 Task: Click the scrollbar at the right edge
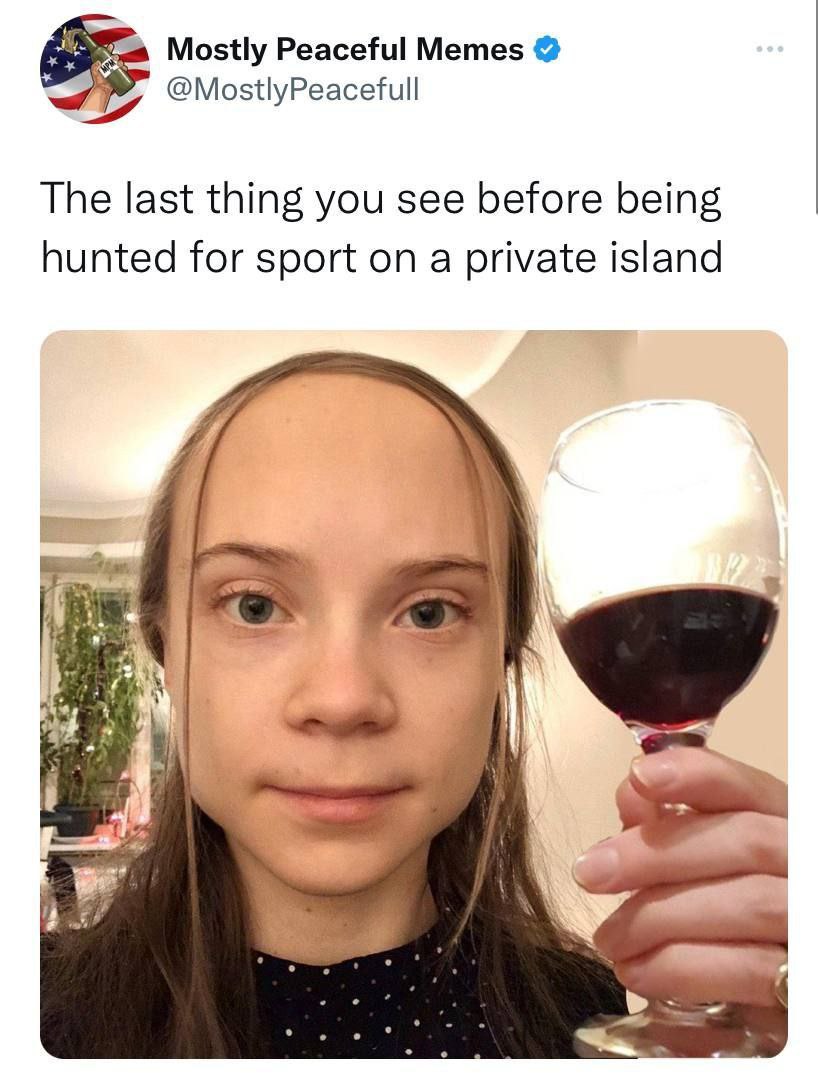tap(815, 108)
